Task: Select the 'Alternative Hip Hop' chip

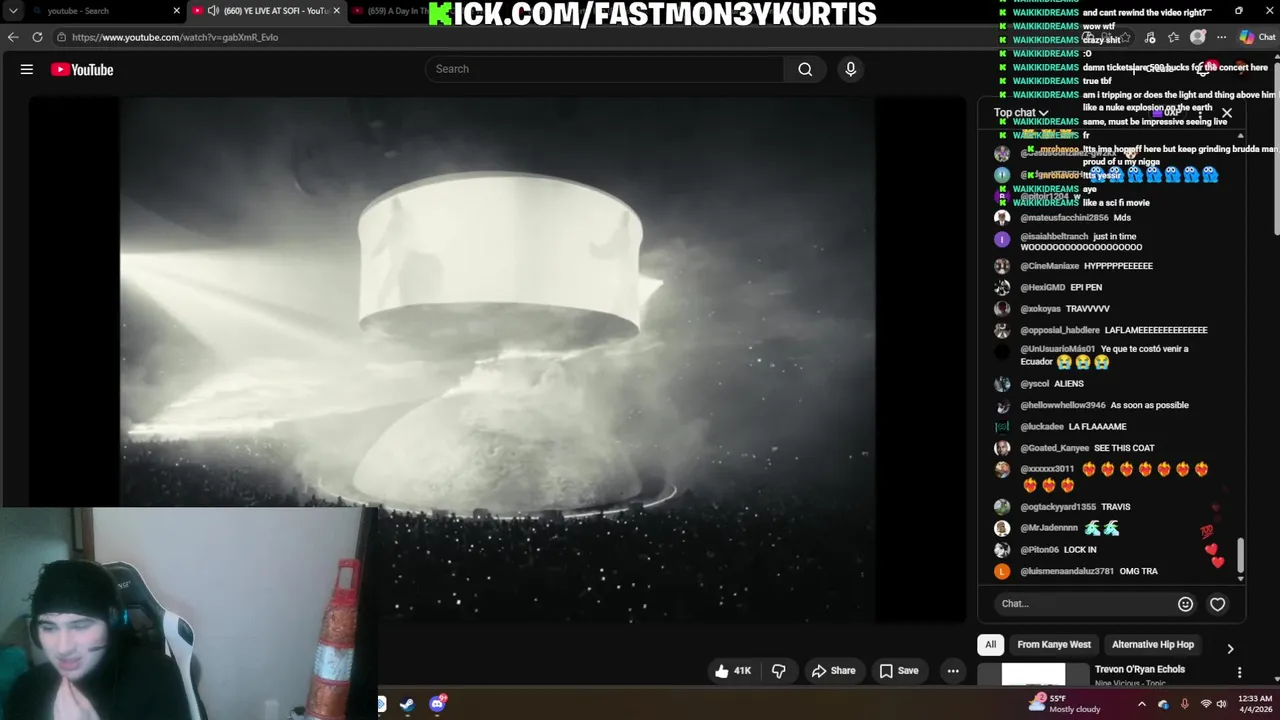Action: (1153, 645)
